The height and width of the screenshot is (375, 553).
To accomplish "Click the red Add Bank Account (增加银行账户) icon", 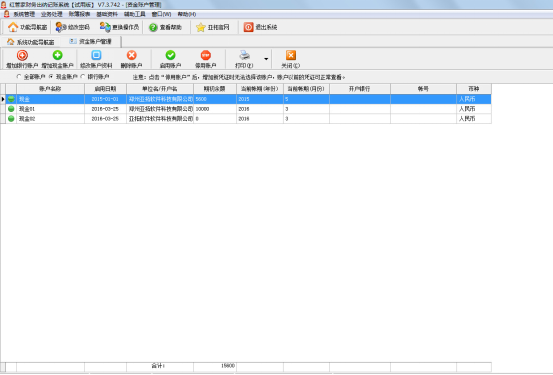I will (22, 55).
